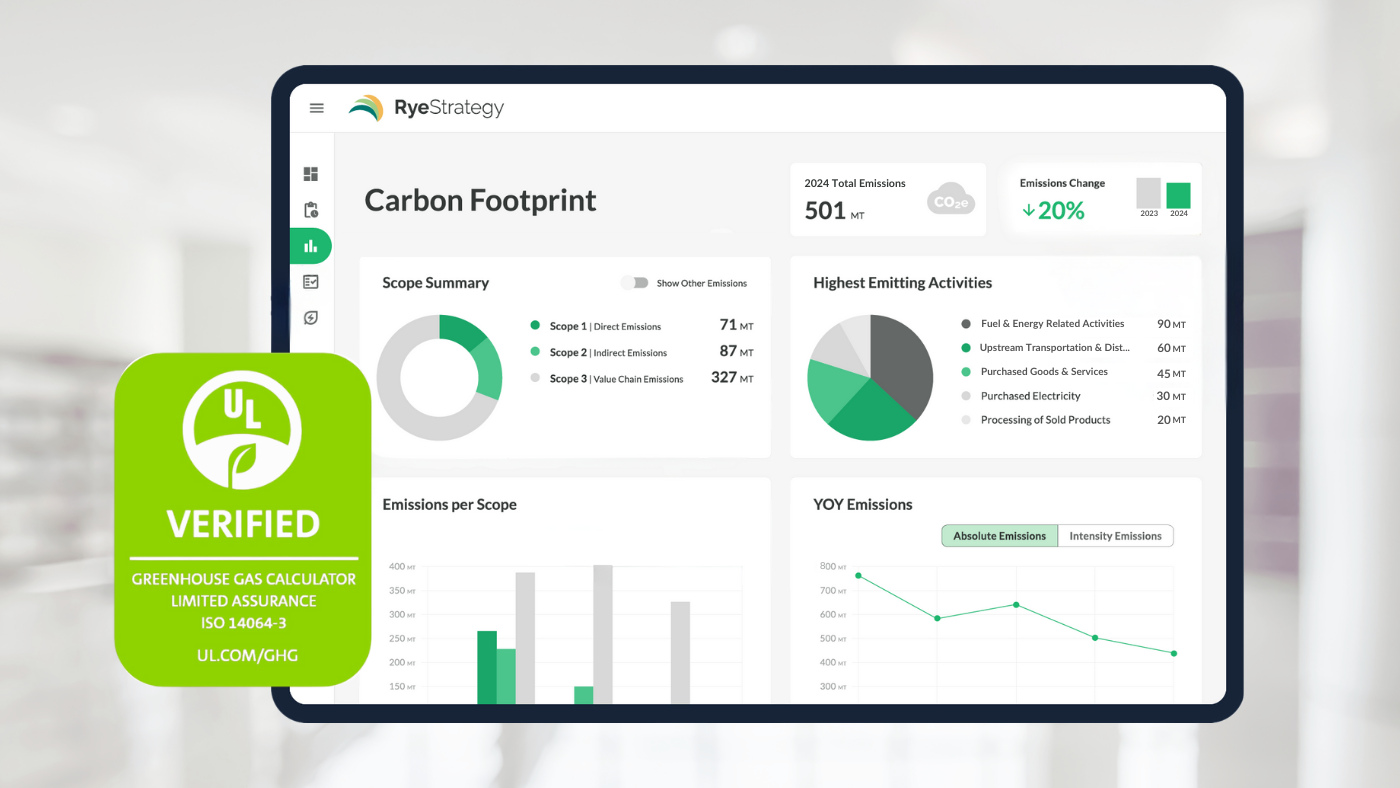Click the Fuel & Energy legend dot

pyautogui.click(x=966, y=324)
